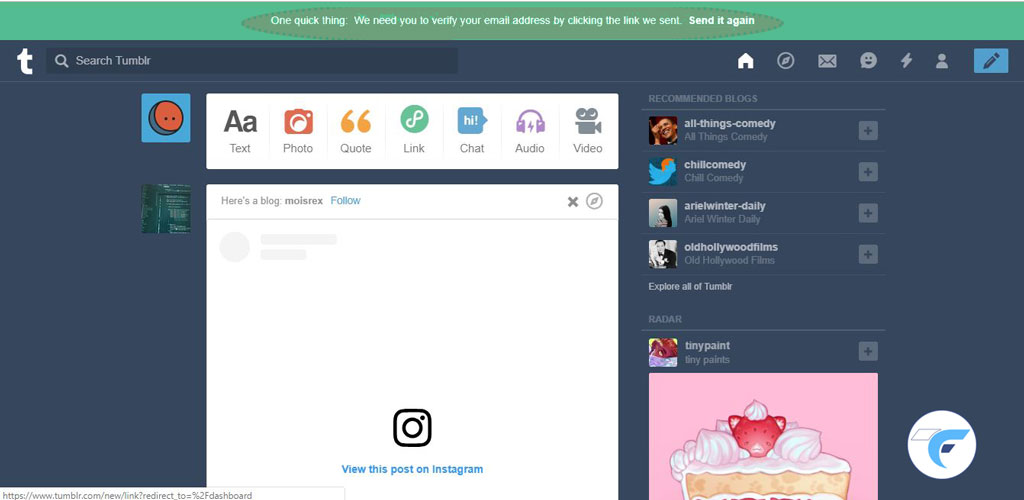This screenshot has height=500, width=1024.
Task: Click the 'Old Hollywood Films' subtitle text
Action: (x=729, y=260)
